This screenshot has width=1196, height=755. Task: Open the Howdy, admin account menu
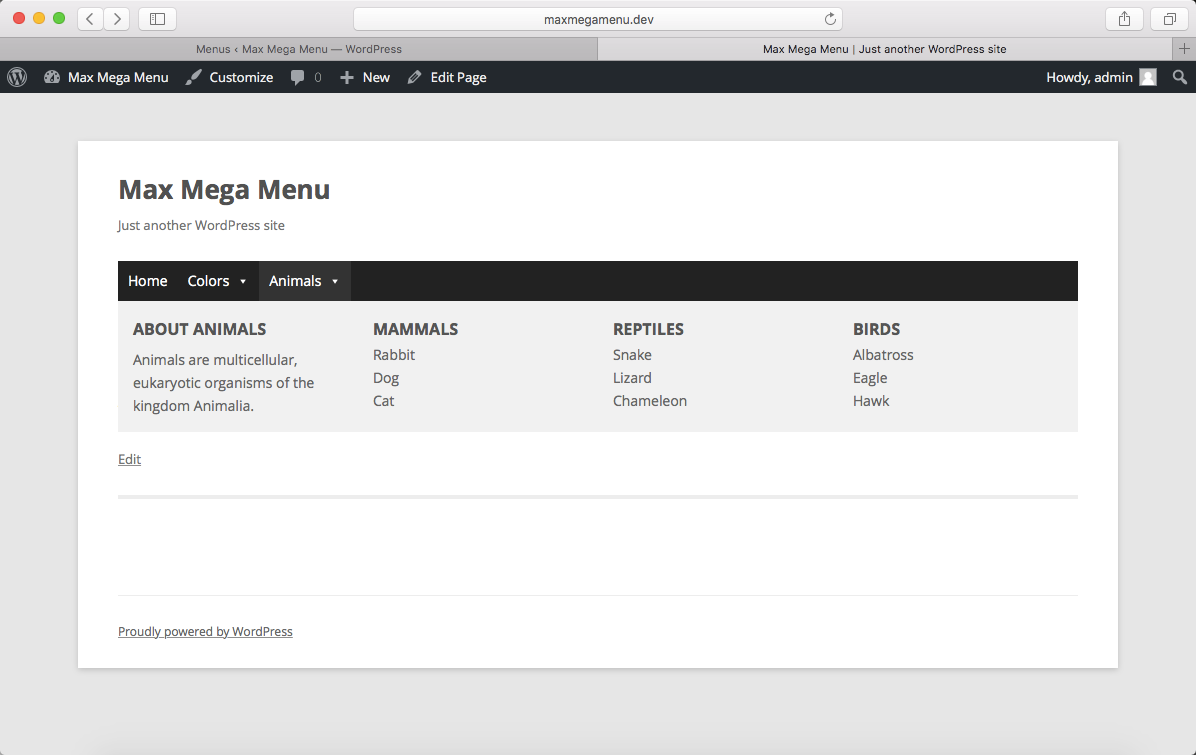pos(1090,77)
